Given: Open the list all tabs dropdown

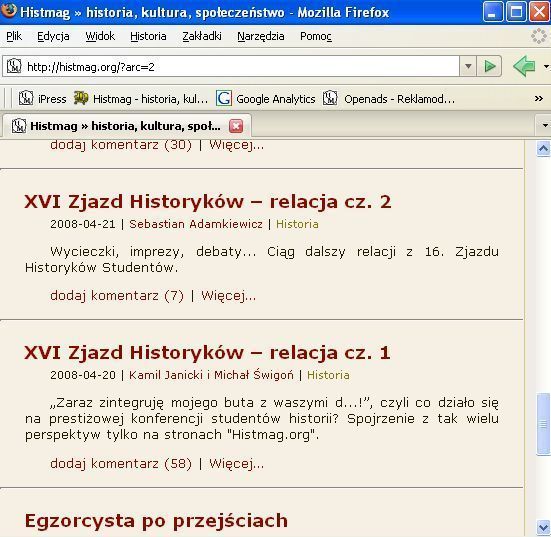Looking at the screenshot, I should point(545,125).
